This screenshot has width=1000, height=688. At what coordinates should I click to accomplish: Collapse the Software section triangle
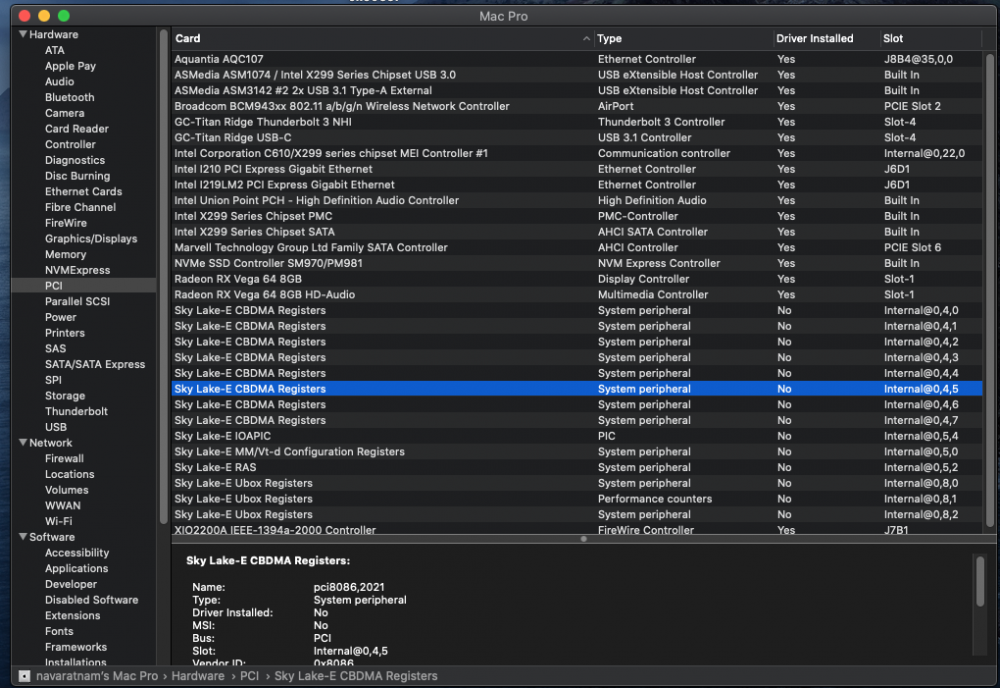[x=23, y=536]
